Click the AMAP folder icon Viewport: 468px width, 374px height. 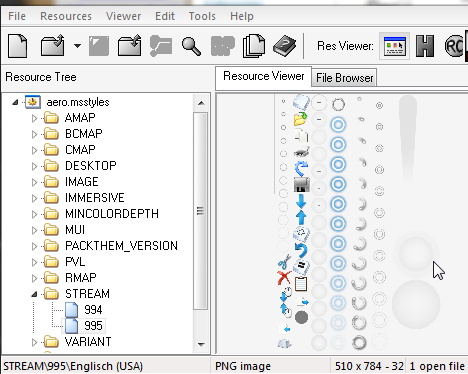pos(51,118)
